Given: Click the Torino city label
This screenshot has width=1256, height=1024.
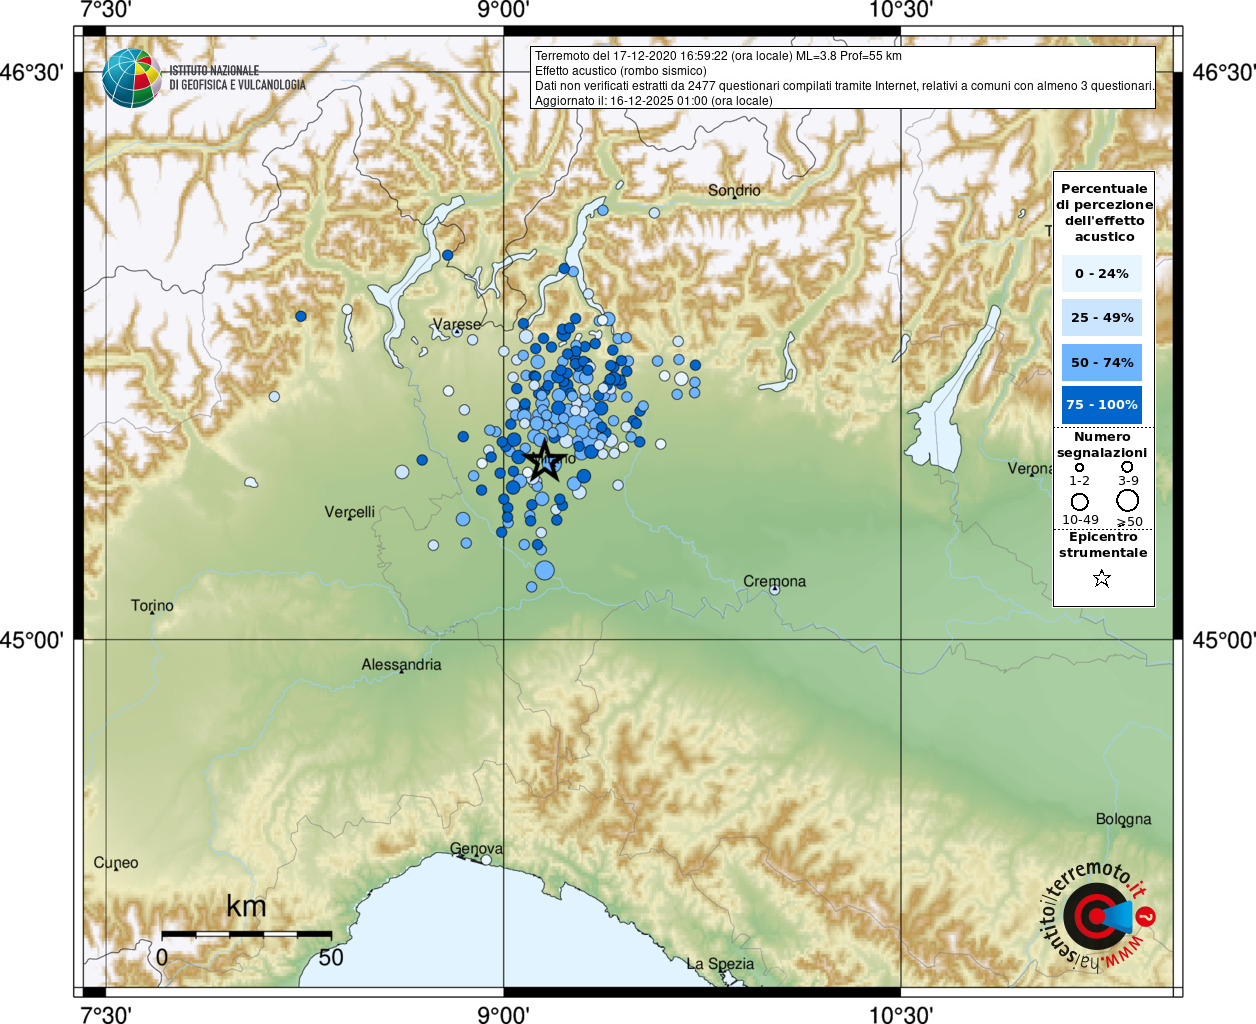Looking at the screenshot, I should 152,605.
